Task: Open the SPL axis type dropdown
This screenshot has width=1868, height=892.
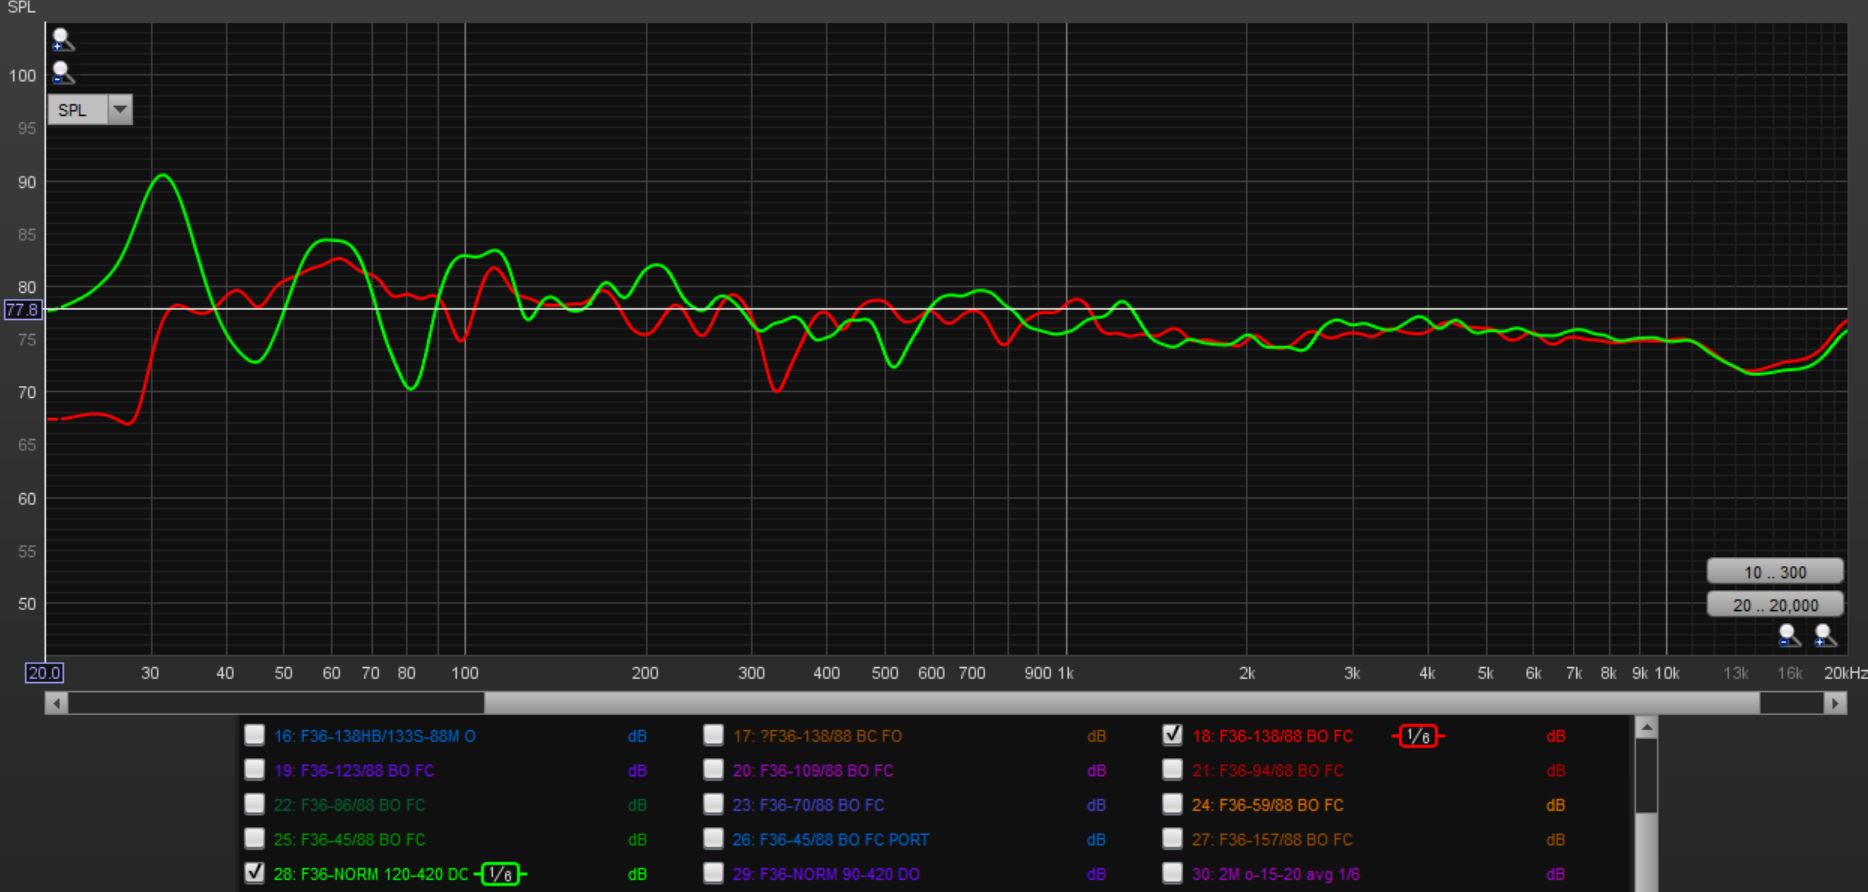Action: [x=120, y=110]
